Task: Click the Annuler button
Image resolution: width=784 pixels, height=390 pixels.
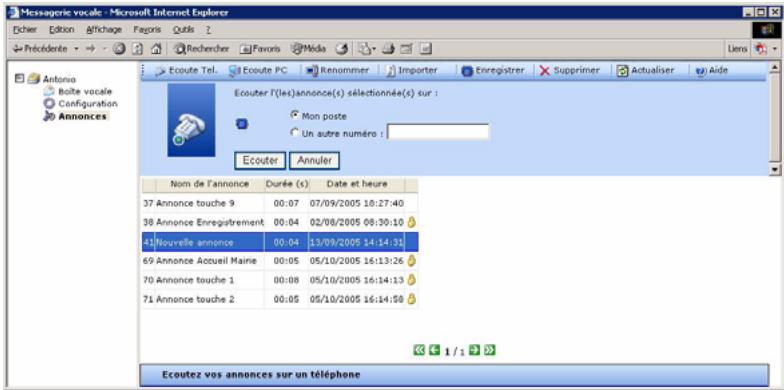Action: point(314,160)
